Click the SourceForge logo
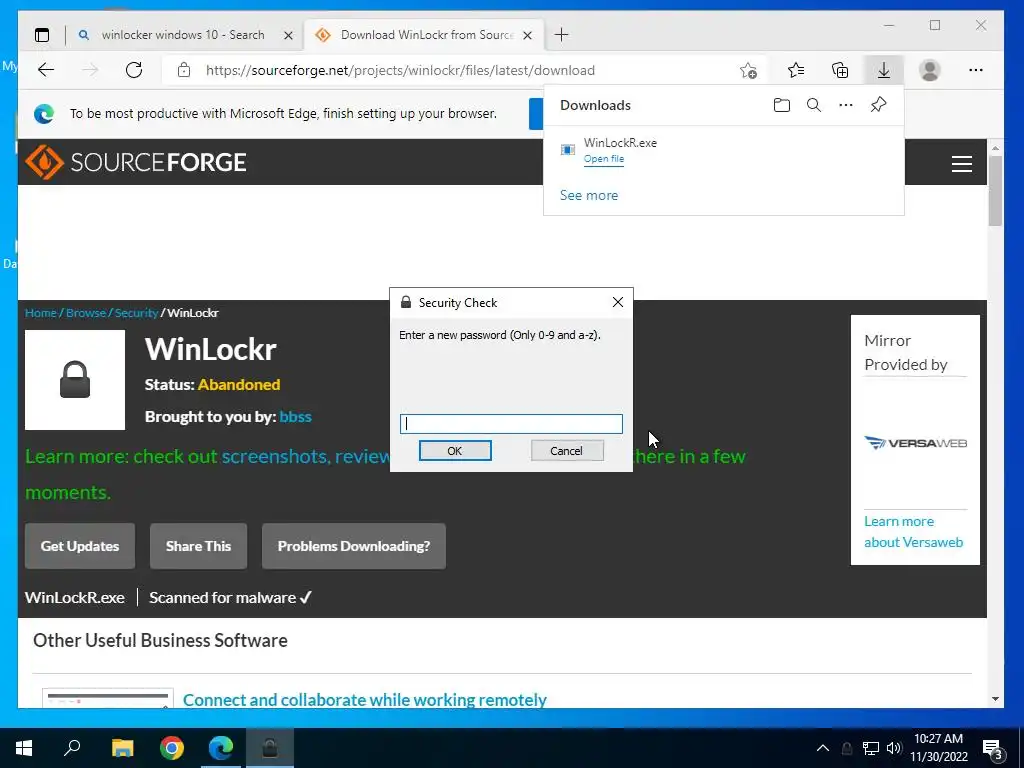 coord(136,162)
